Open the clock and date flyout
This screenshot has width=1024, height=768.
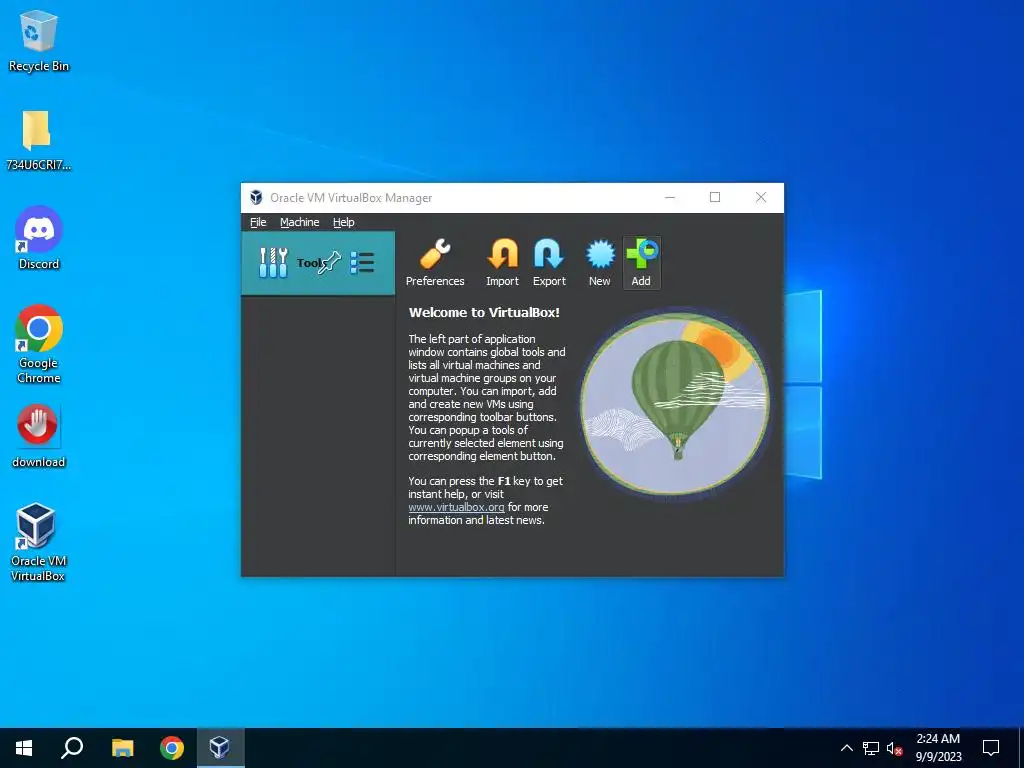click(938, 748)
